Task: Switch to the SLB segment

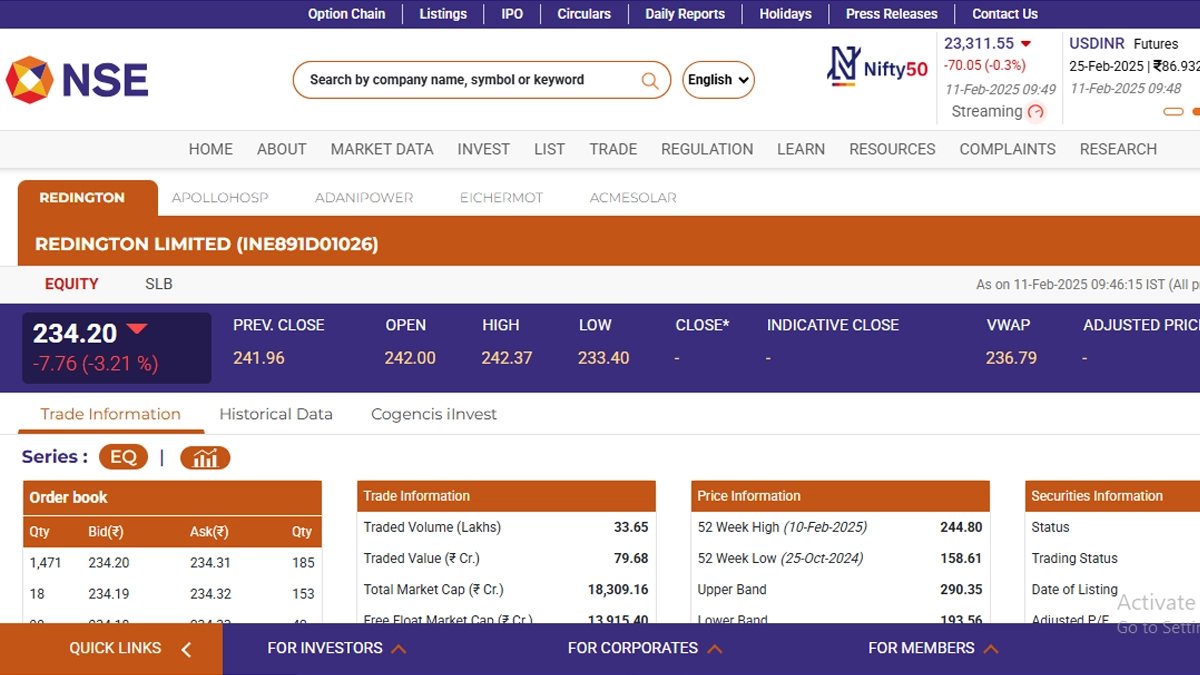Action: tap(159, 284)
